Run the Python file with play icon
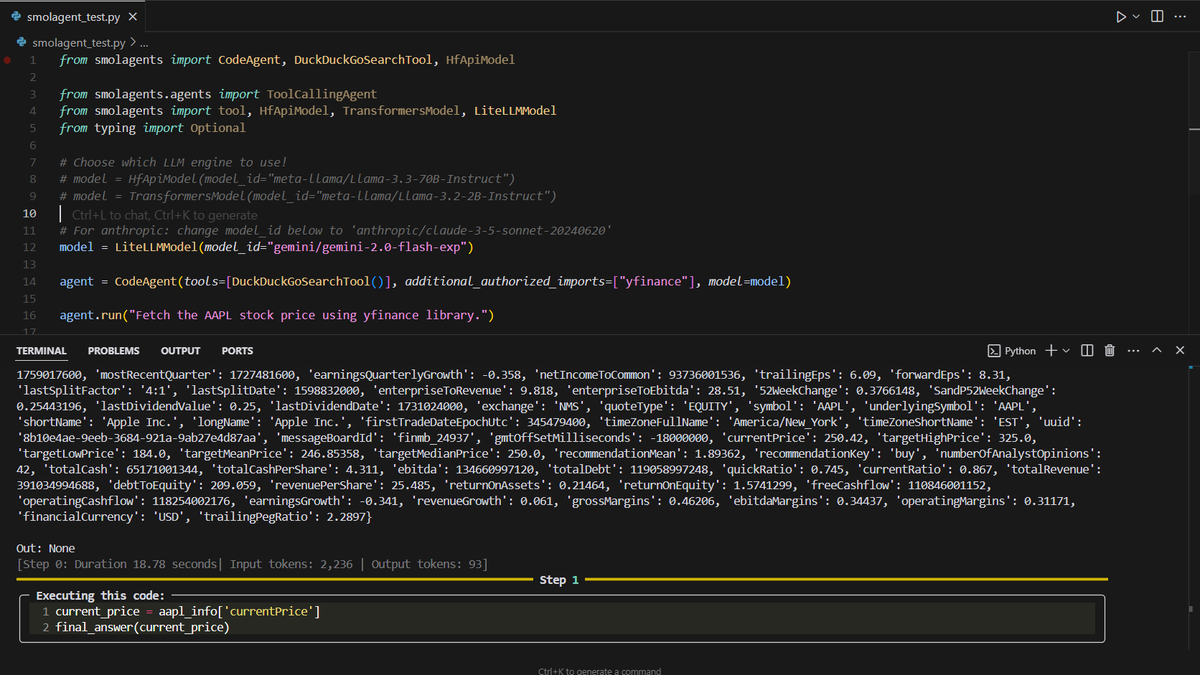Image resolution: width=1200 pixels, height=675 pixels. tap(1121, 17)
